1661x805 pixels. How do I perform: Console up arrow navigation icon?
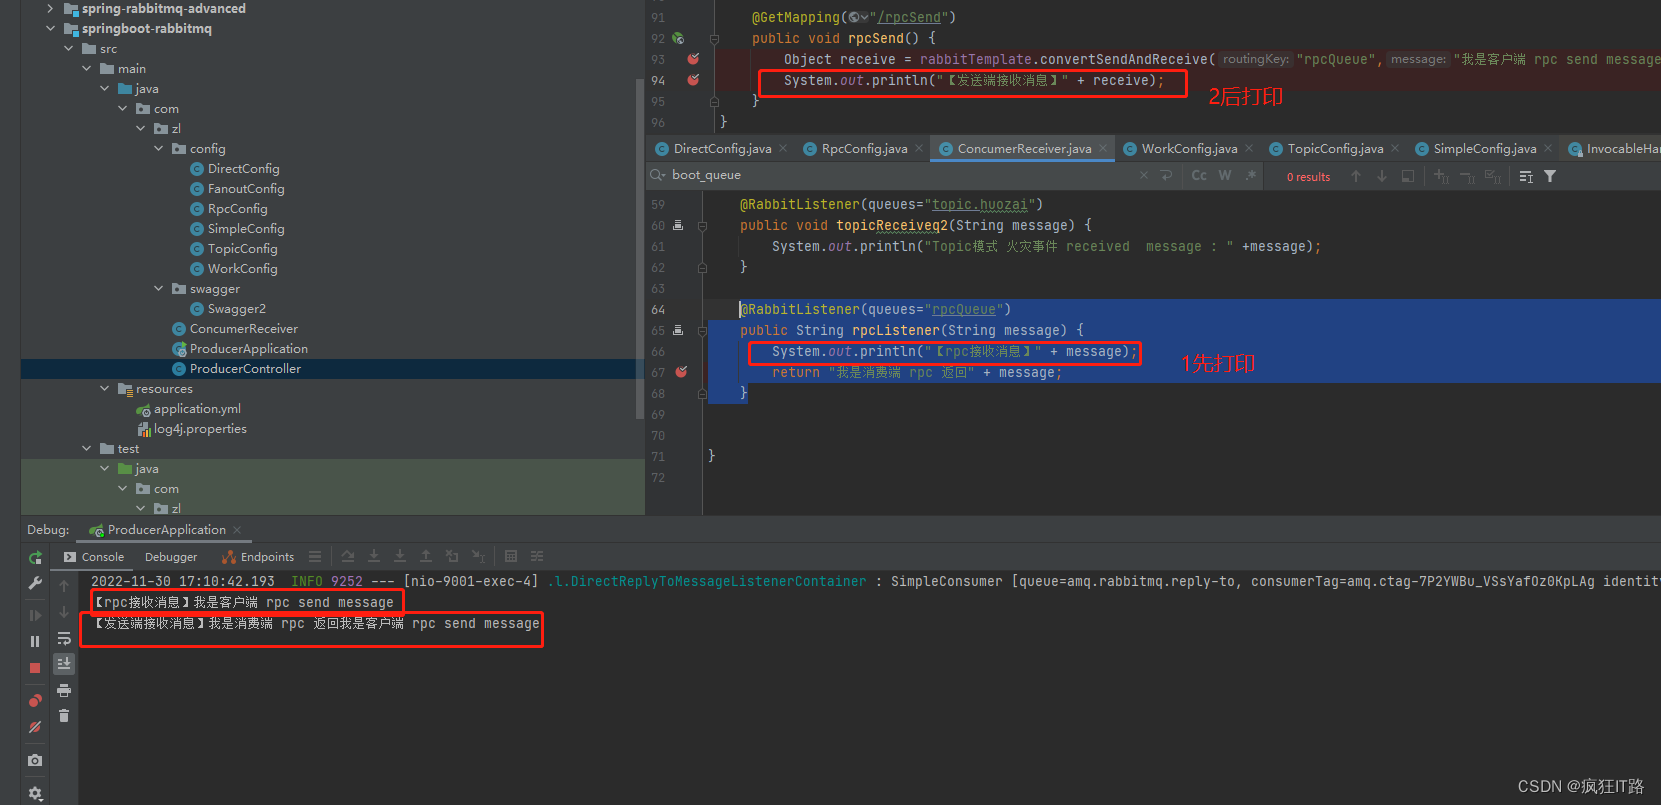(64, 586)
